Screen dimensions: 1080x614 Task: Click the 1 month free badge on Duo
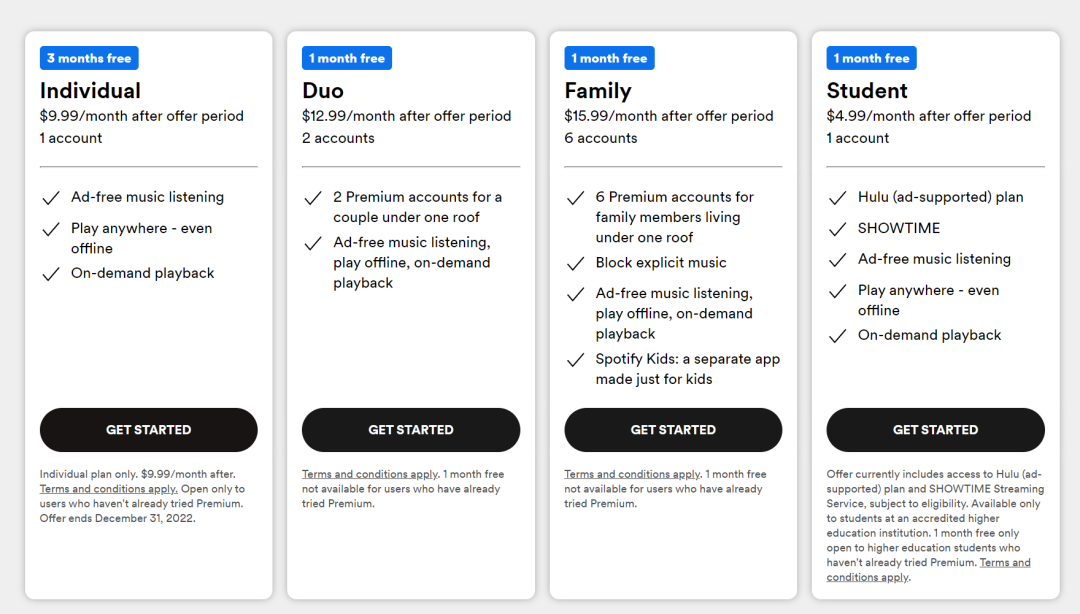346,59
